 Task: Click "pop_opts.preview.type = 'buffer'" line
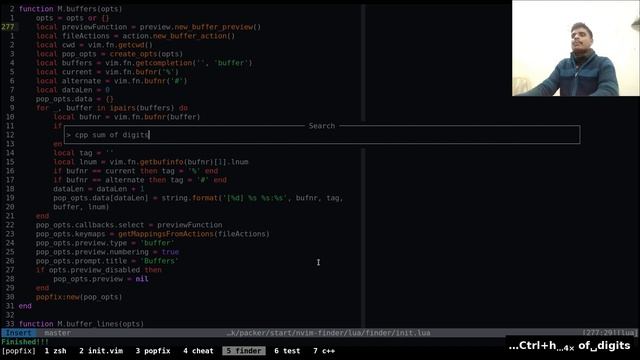[105, 242]
